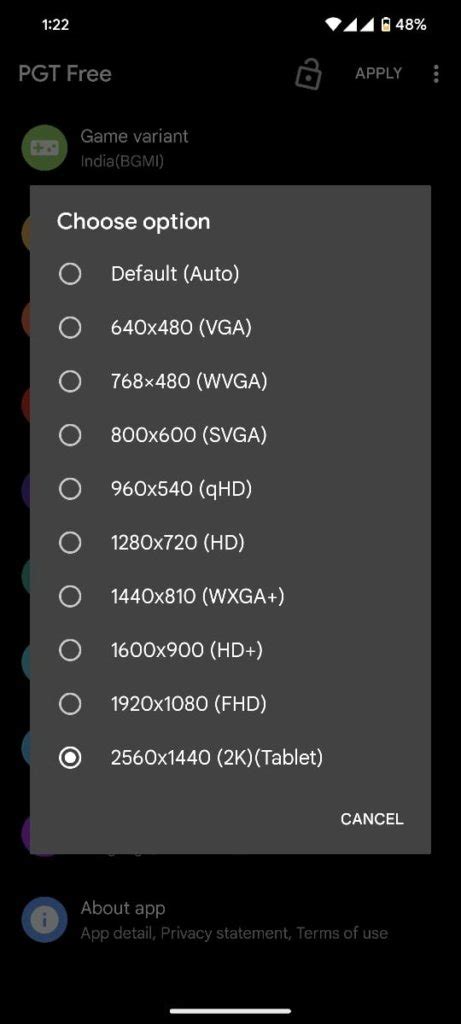This screenshot has width=461, height=1024.
Task: Open the Game variant setting
Action: [230, 148]
